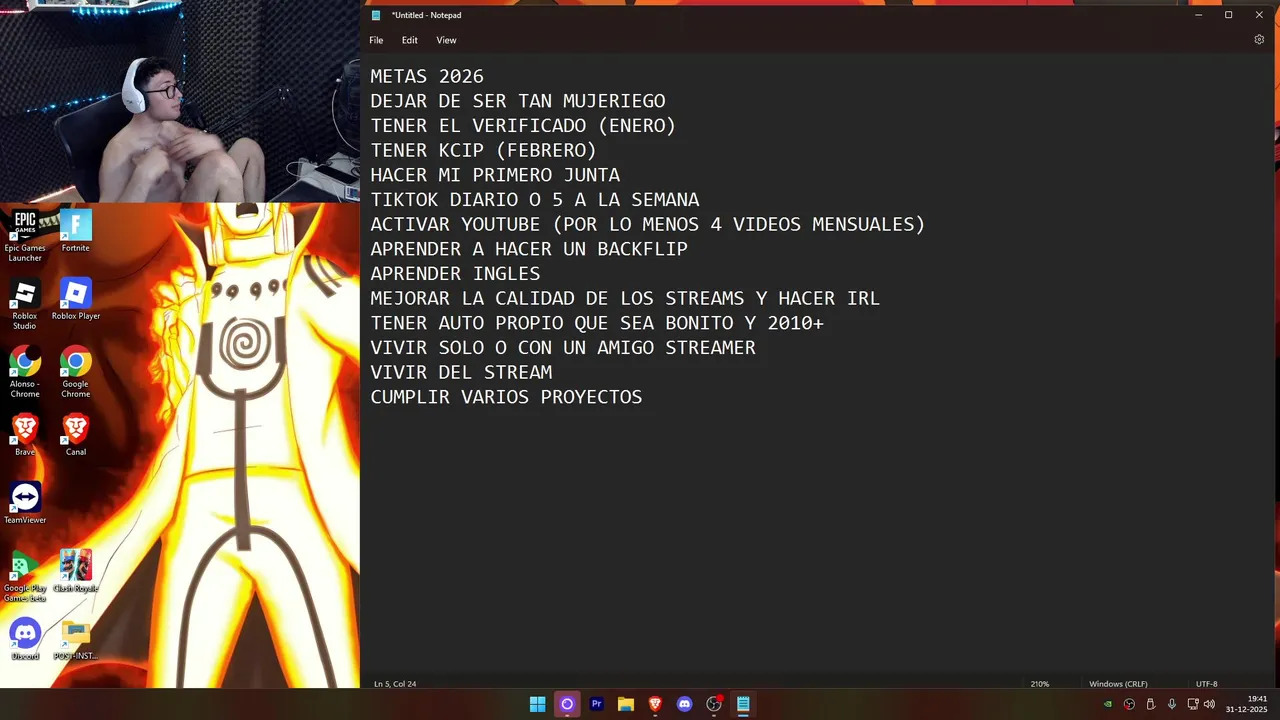Open Discord from the taskbar
This screenshot has height=720, width=1280.
pos(684,704)
